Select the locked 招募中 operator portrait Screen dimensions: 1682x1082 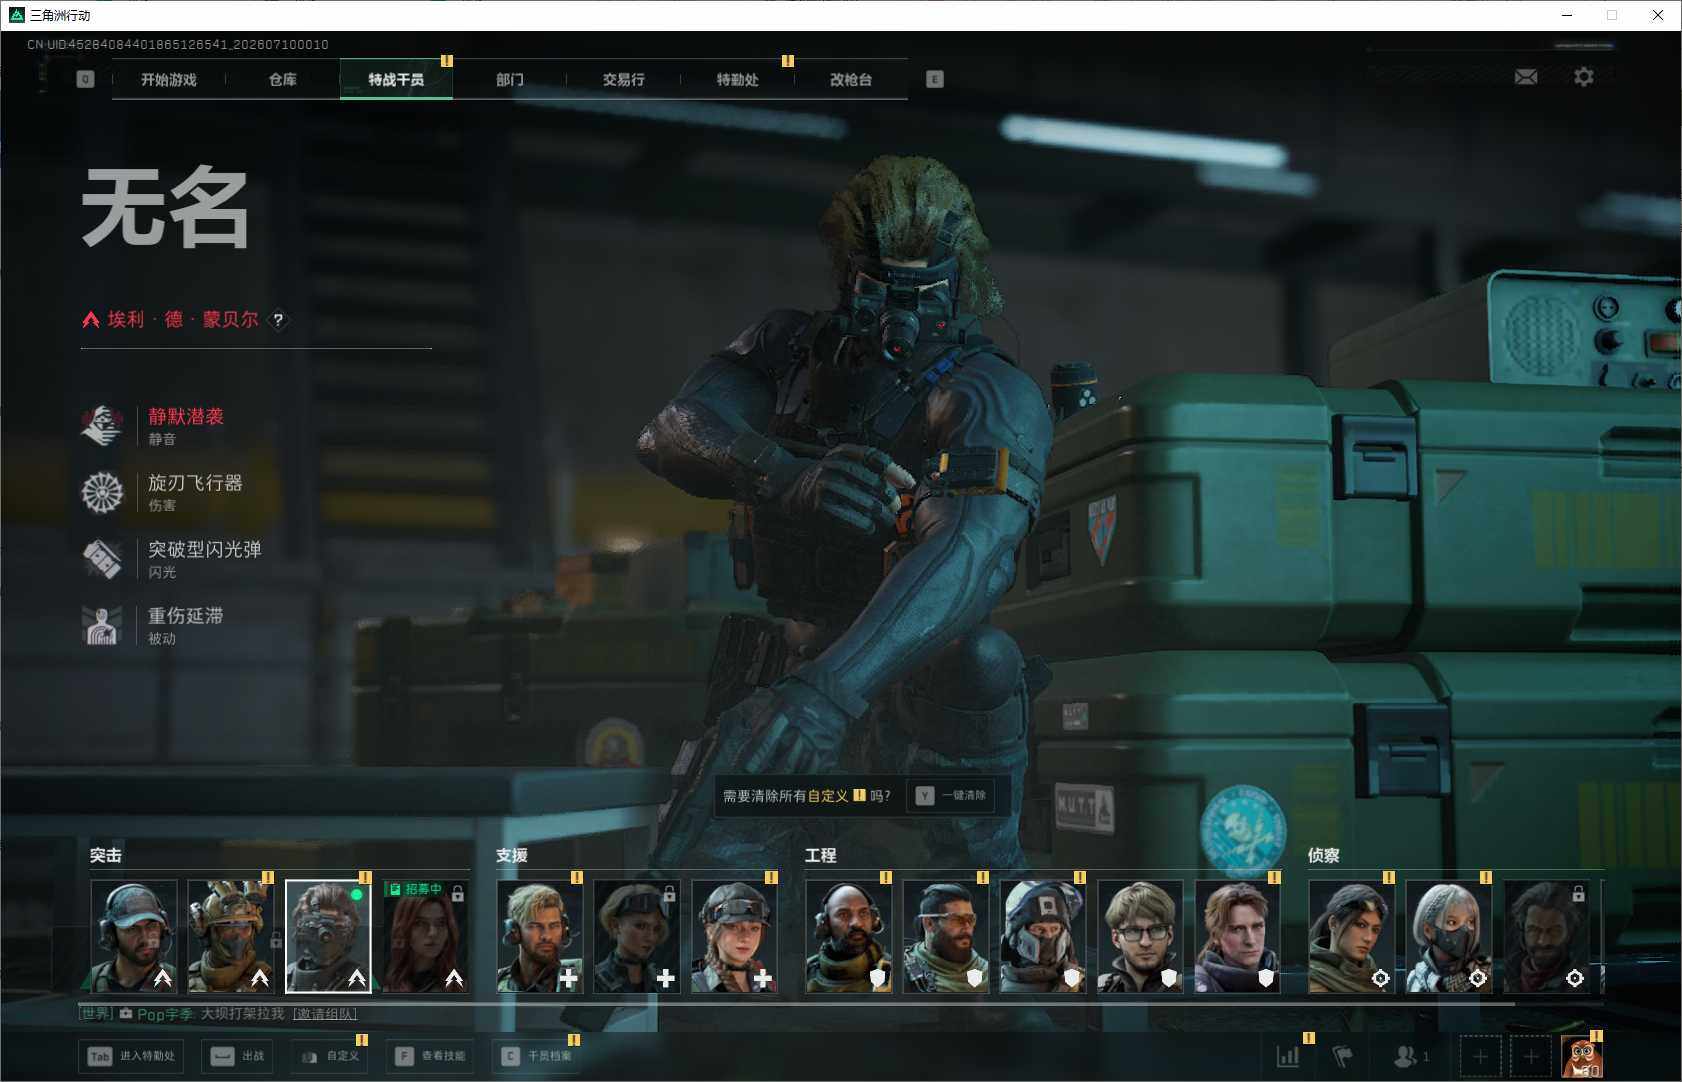point(425,936)
